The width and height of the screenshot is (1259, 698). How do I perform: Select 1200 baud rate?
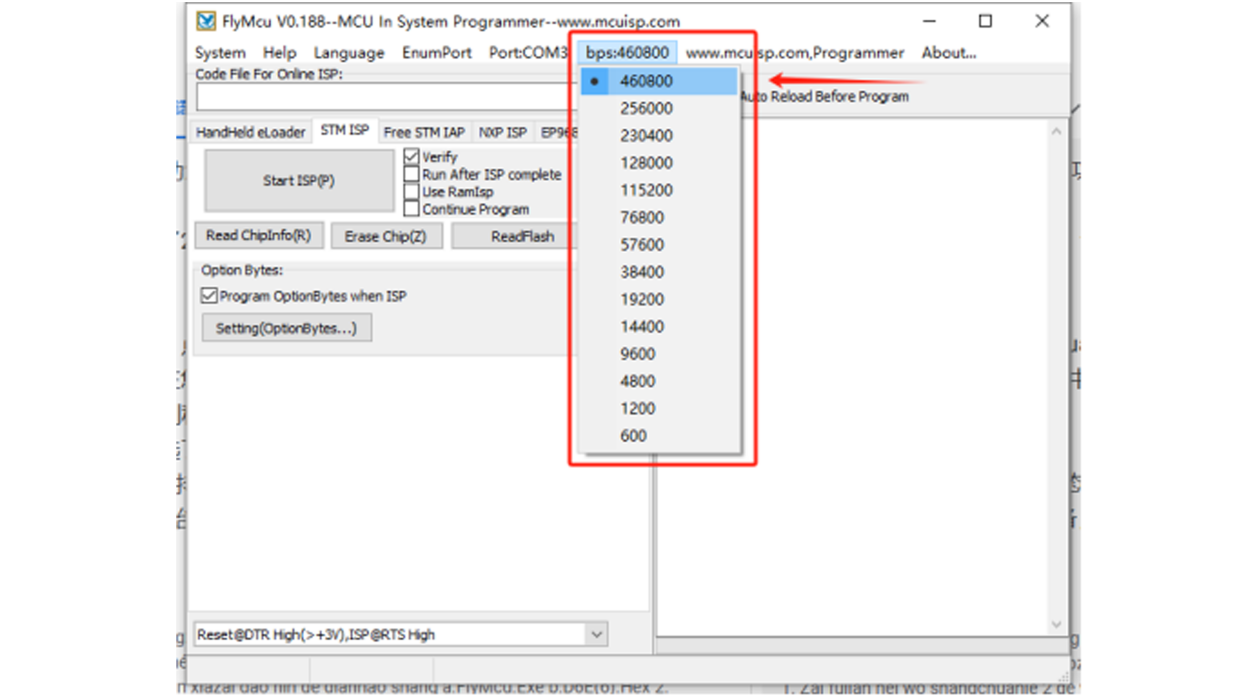pyautogui.click(x=660, y=408)
